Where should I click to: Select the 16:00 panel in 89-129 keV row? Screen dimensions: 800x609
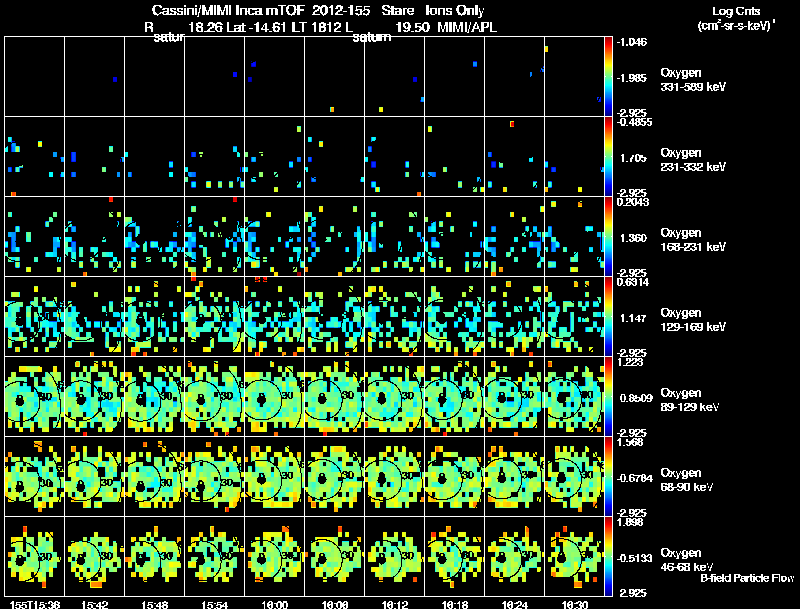tap(274, 396)
